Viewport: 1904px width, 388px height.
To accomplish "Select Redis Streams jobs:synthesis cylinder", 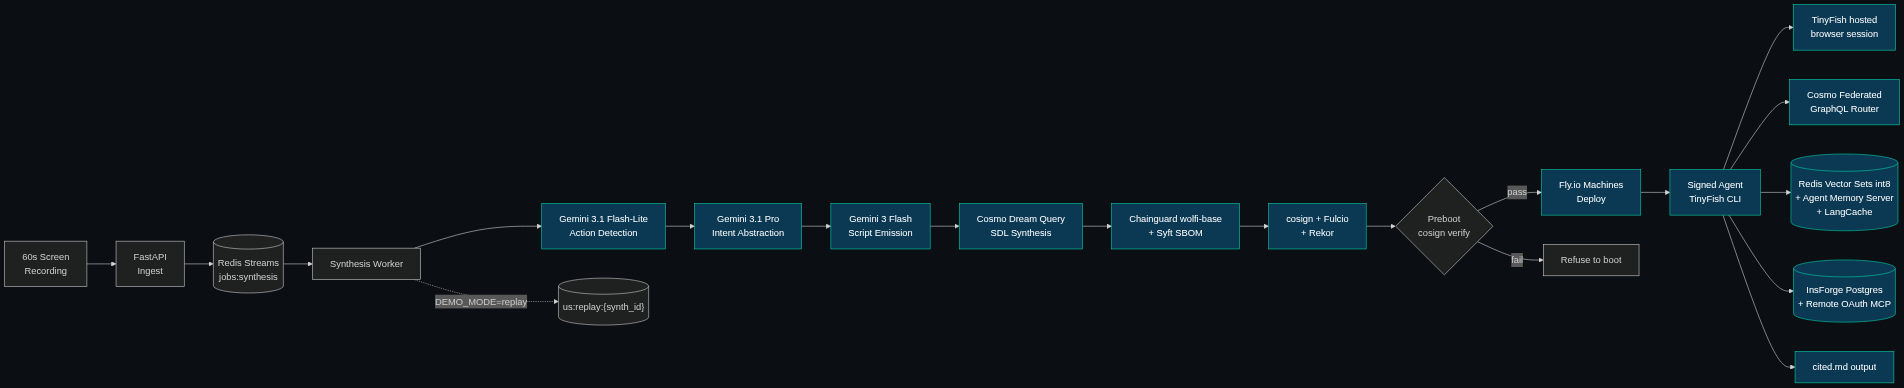I will (x=248, y=264).
